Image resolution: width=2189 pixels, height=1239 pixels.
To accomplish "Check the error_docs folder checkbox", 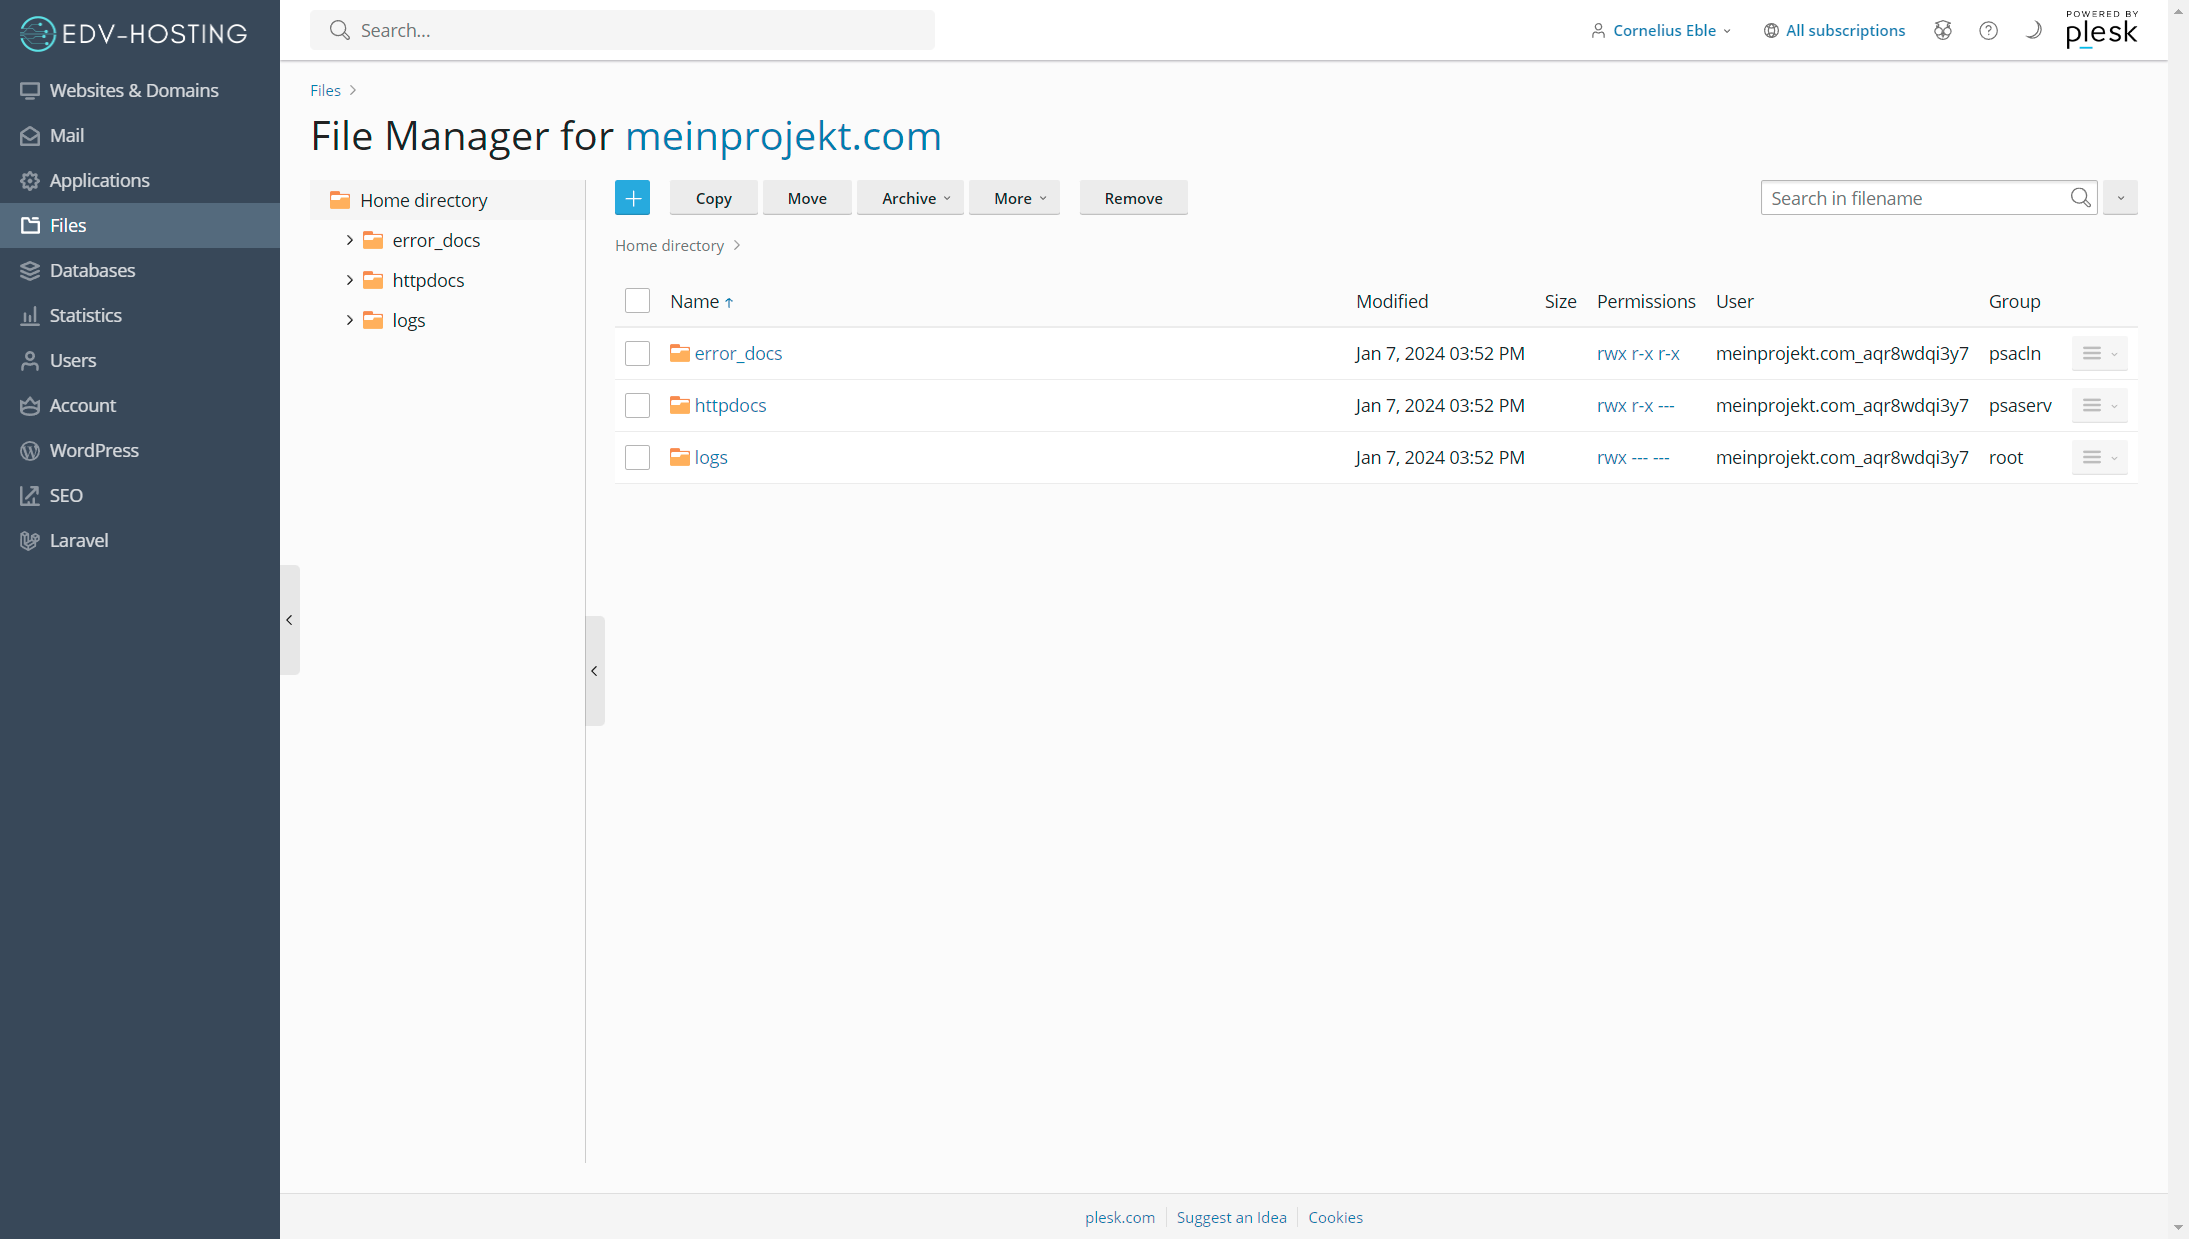I will click(637, 353).
